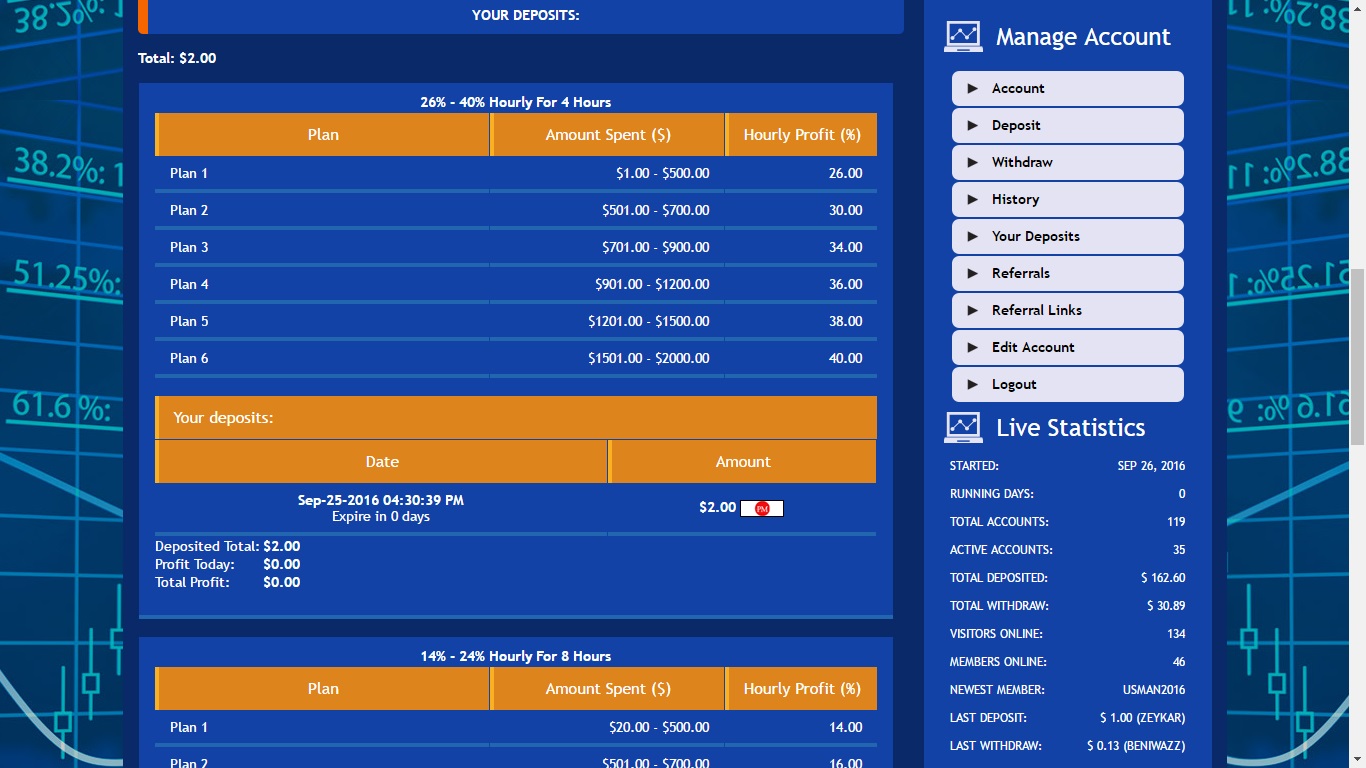Screen dimensions: 1366x768
Task: Click the Perfect Money PM payment icon
Action: [x=762, y=509]
